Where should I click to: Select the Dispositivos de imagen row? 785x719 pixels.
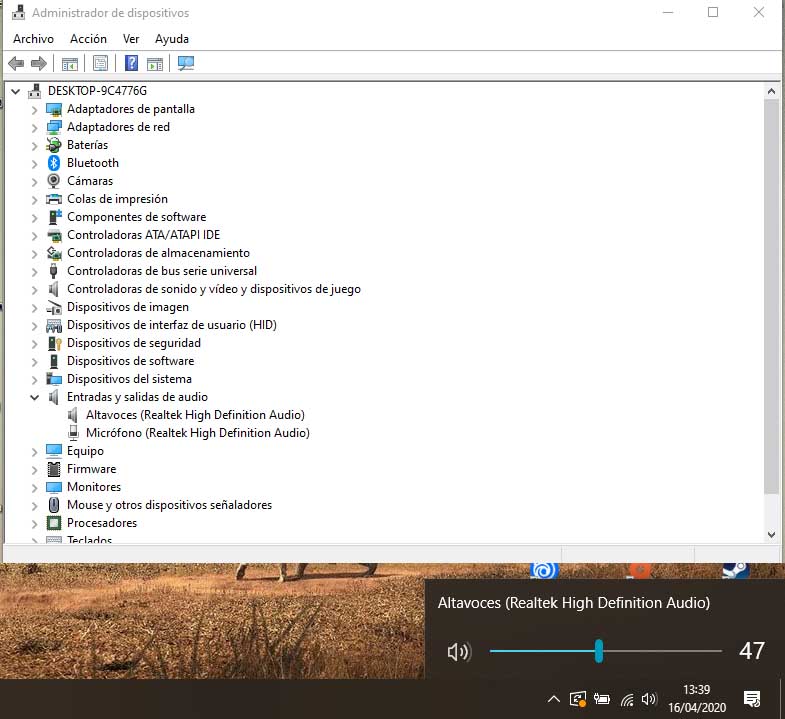click(x=128, y=307)
